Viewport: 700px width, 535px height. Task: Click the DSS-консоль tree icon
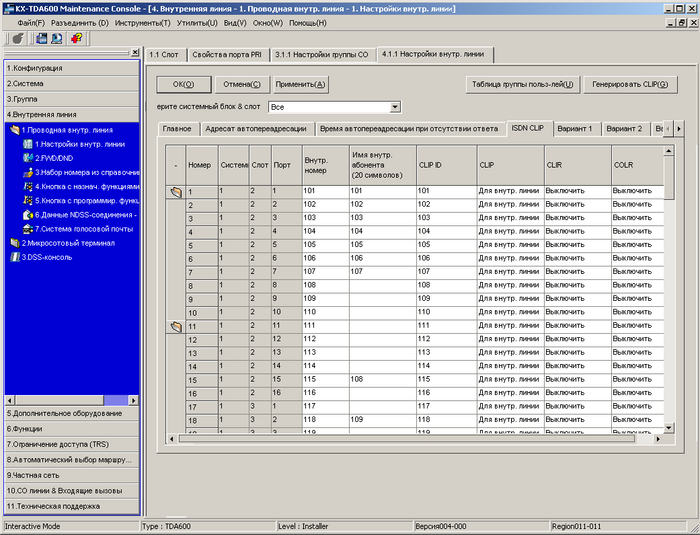13,256
